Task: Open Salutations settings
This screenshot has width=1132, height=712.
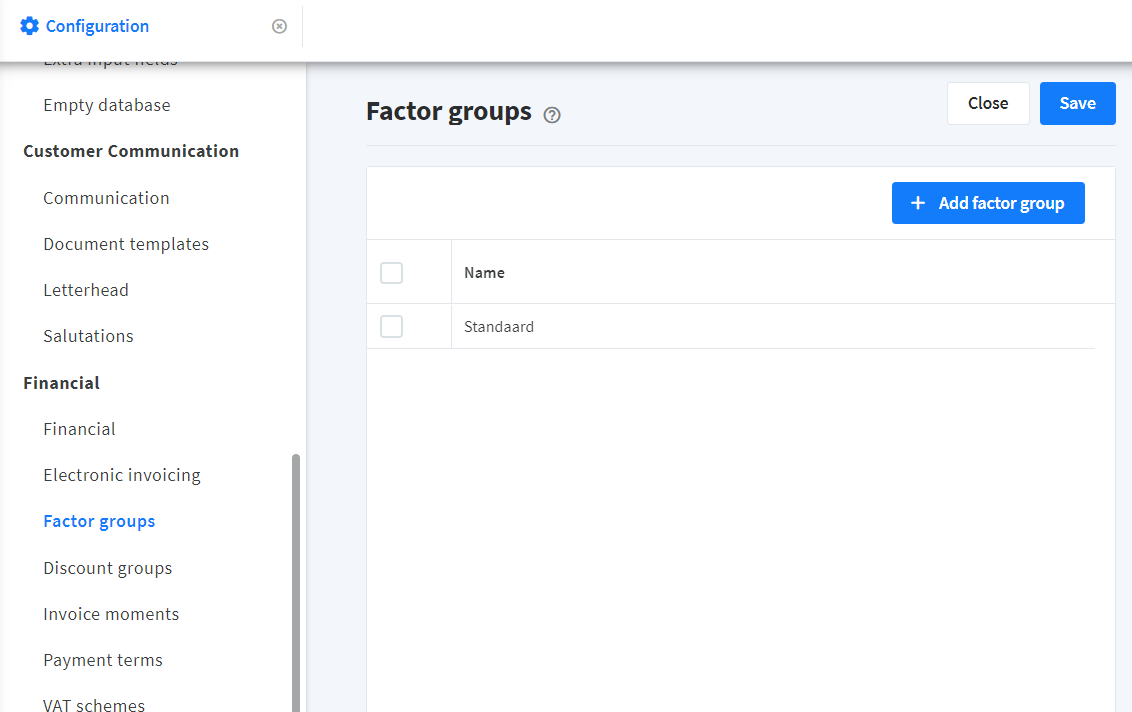Action: tap(88, 337)
